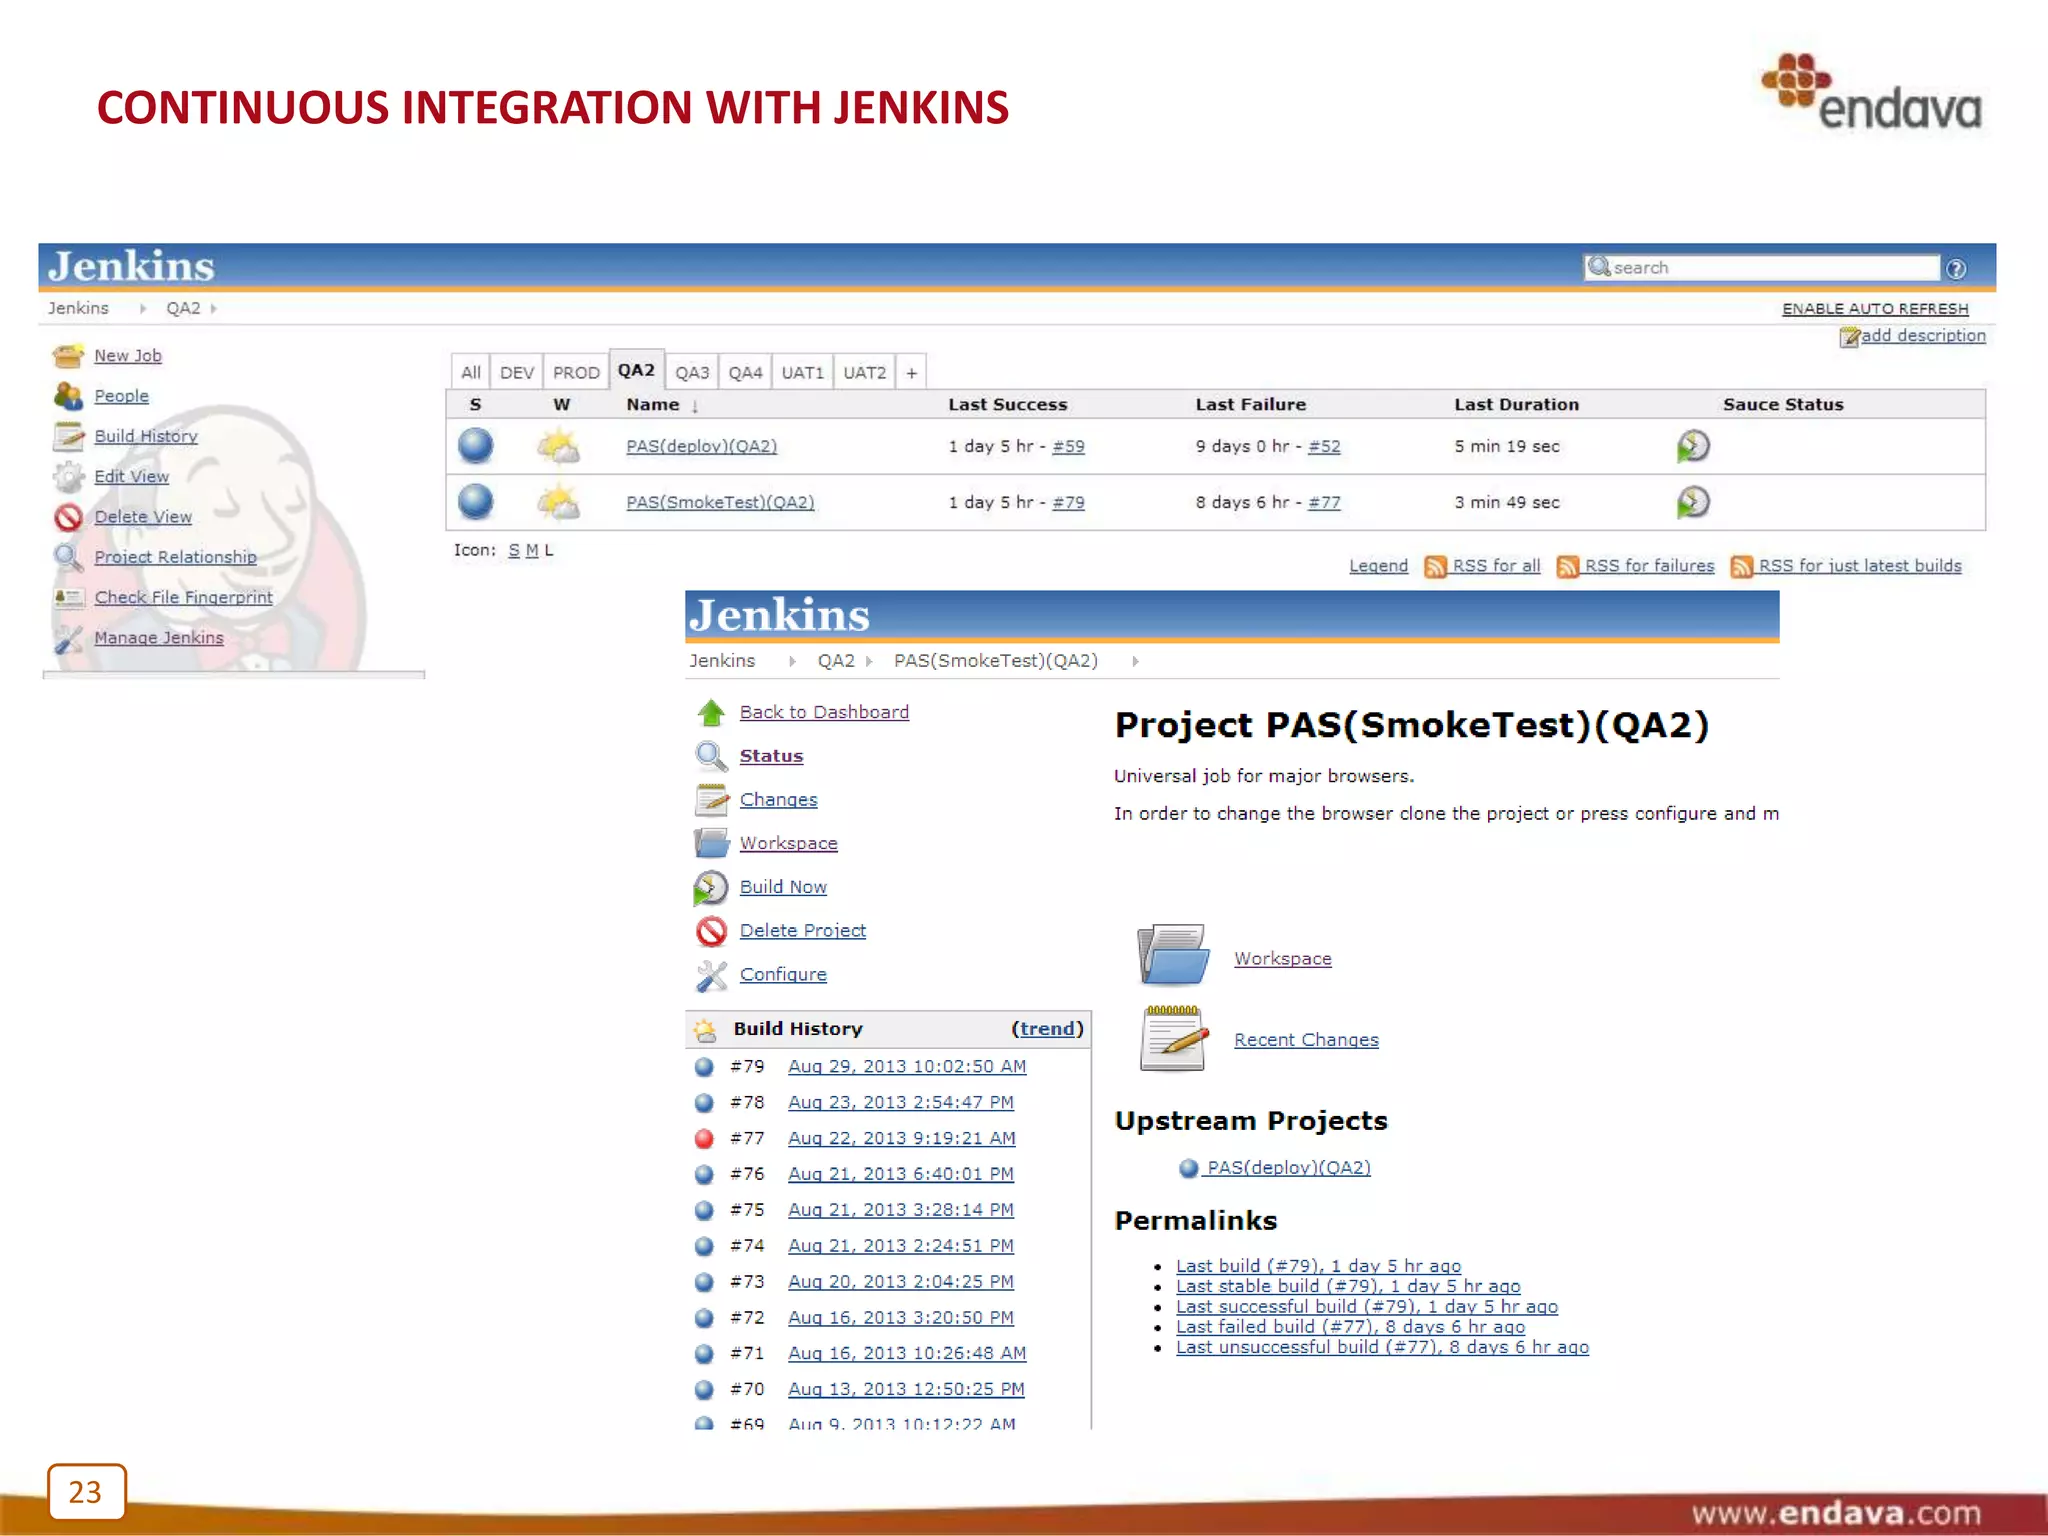Image resolution: width=2048 pixels, height=1536 pixels.
Task: Click the Delete View prohibition icon
Action: tap(68, 517)
